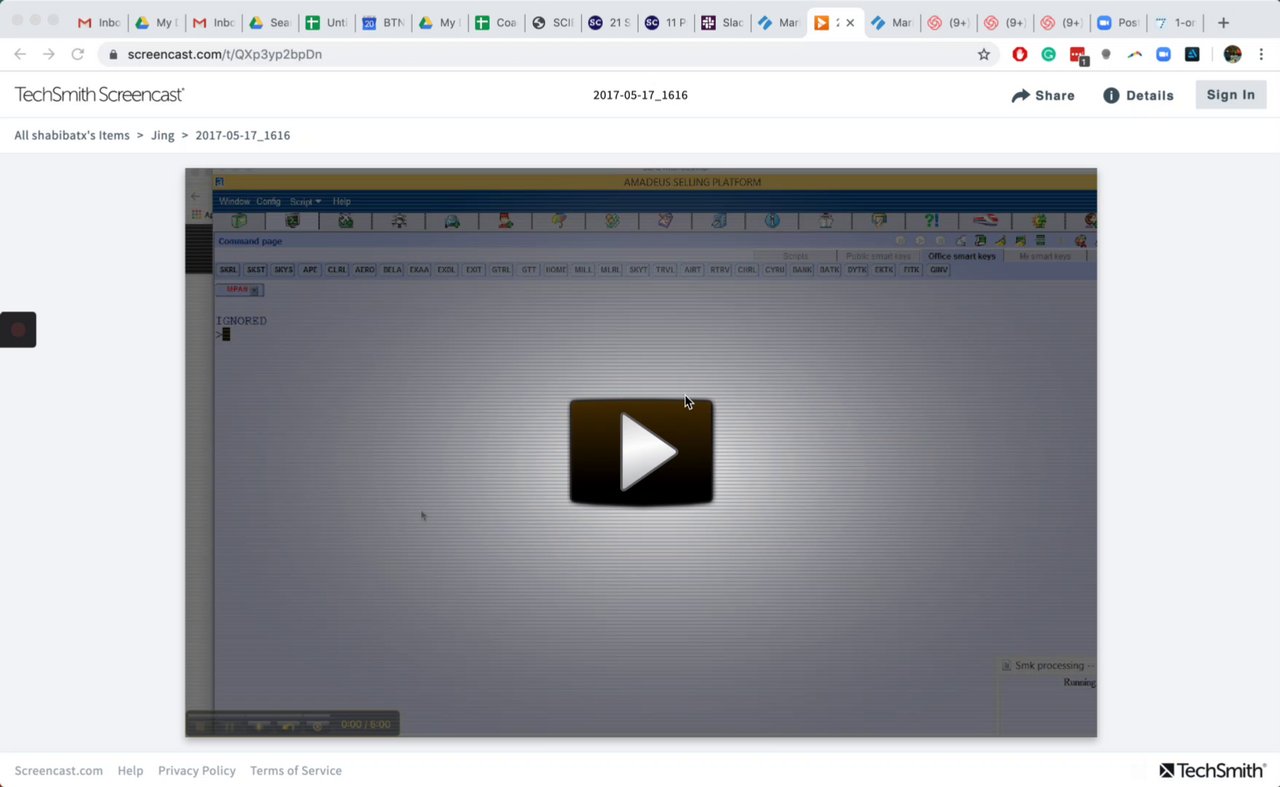Click the Share arrow icon
The width and height of the screenshot is (1280, 787).
[x=1020, y=96]
